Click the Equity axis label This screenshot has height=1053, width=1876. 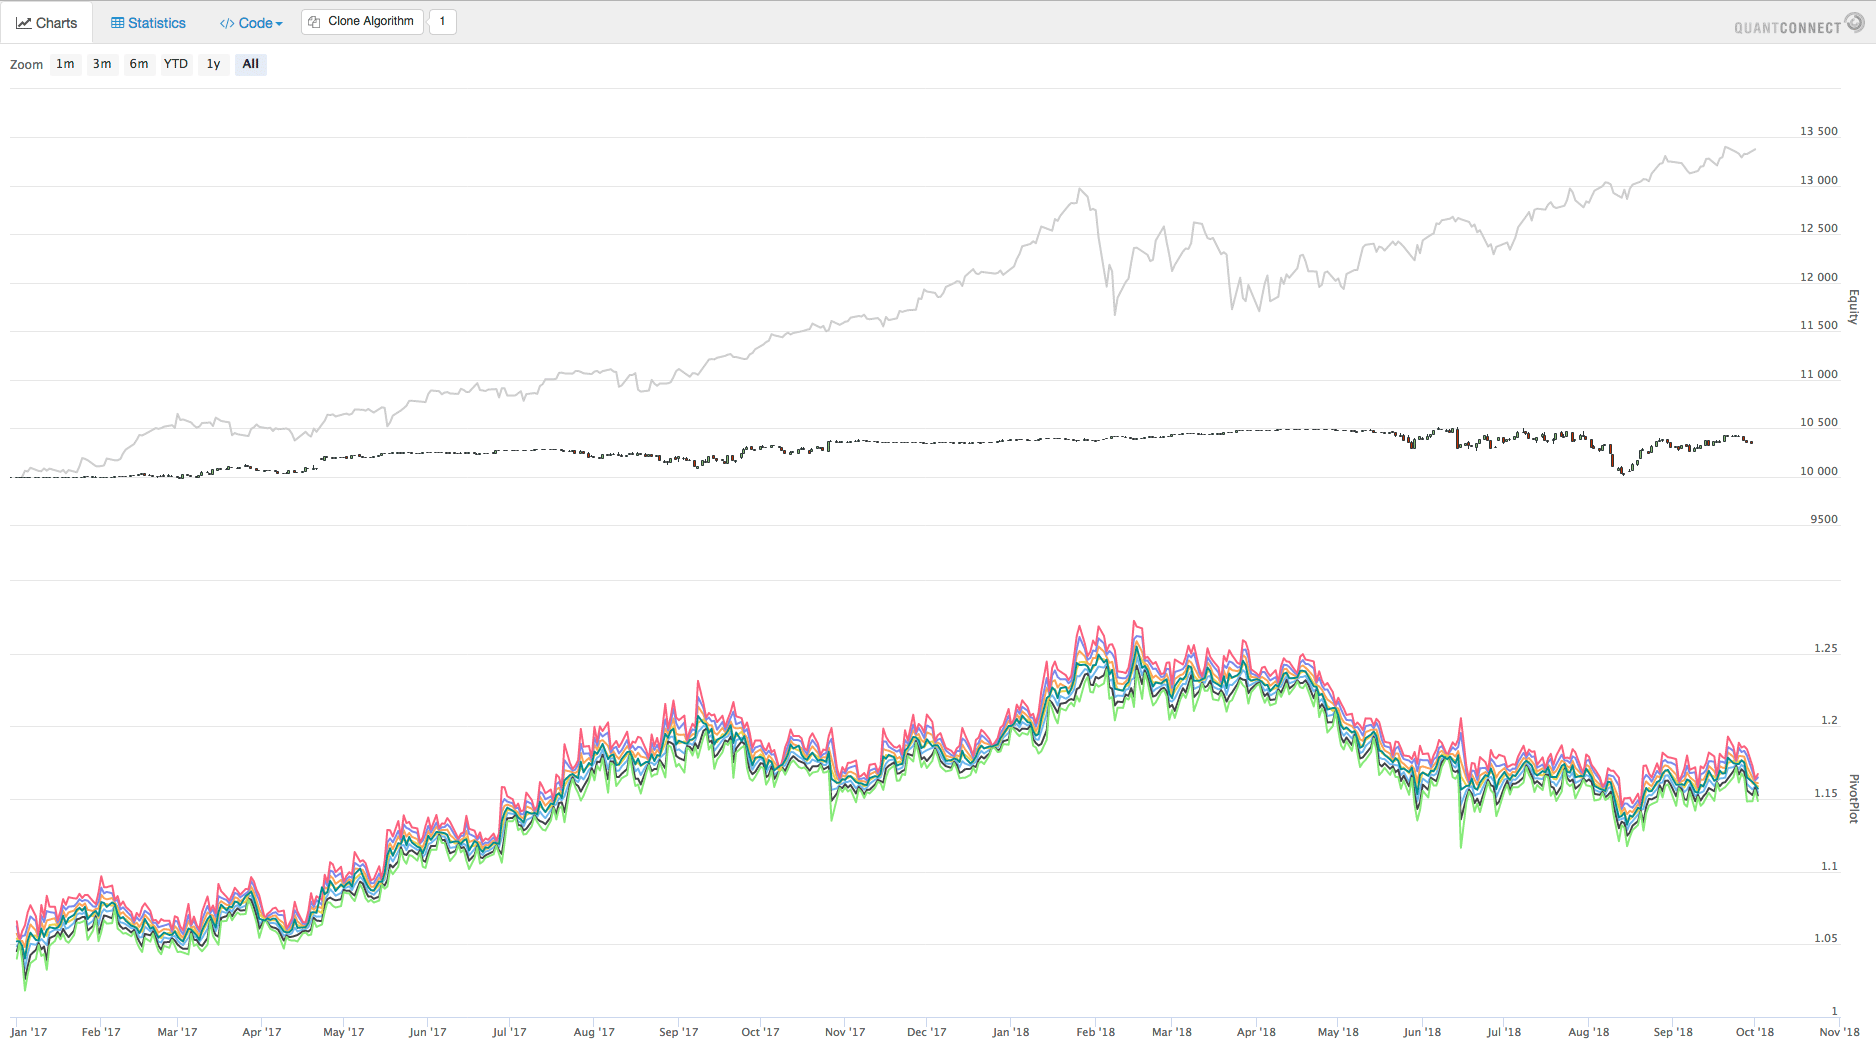coord(1853,307)
